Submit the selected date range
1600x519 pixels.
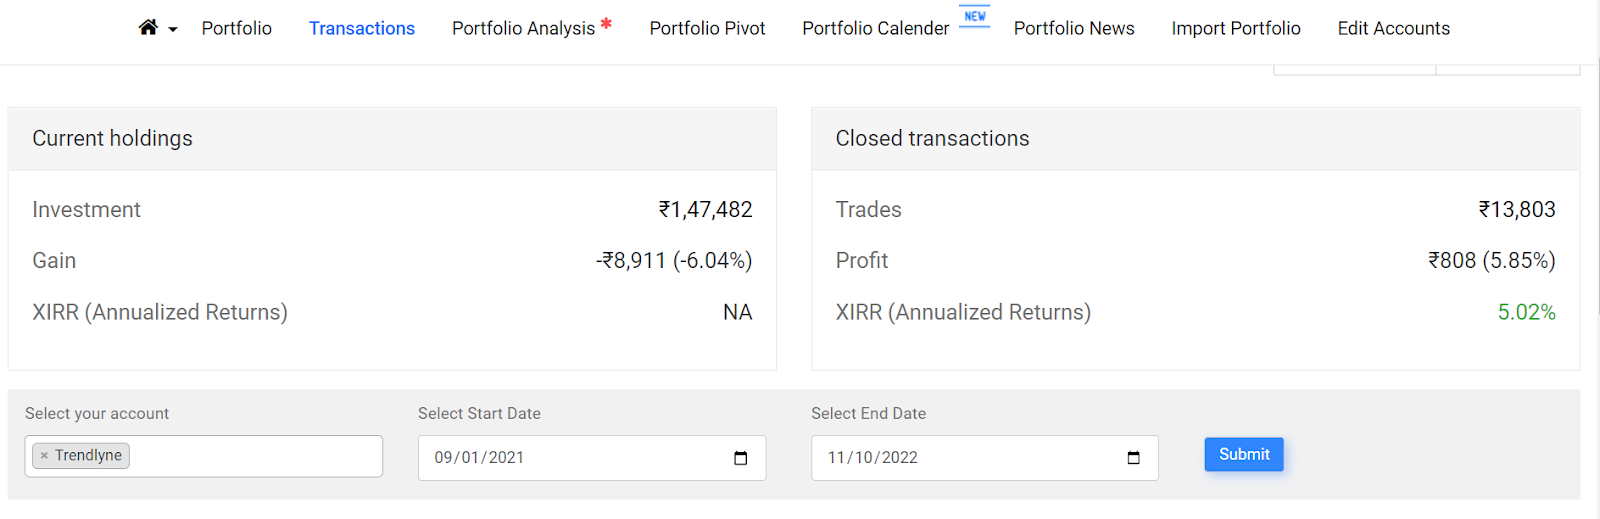[1244, 454]
